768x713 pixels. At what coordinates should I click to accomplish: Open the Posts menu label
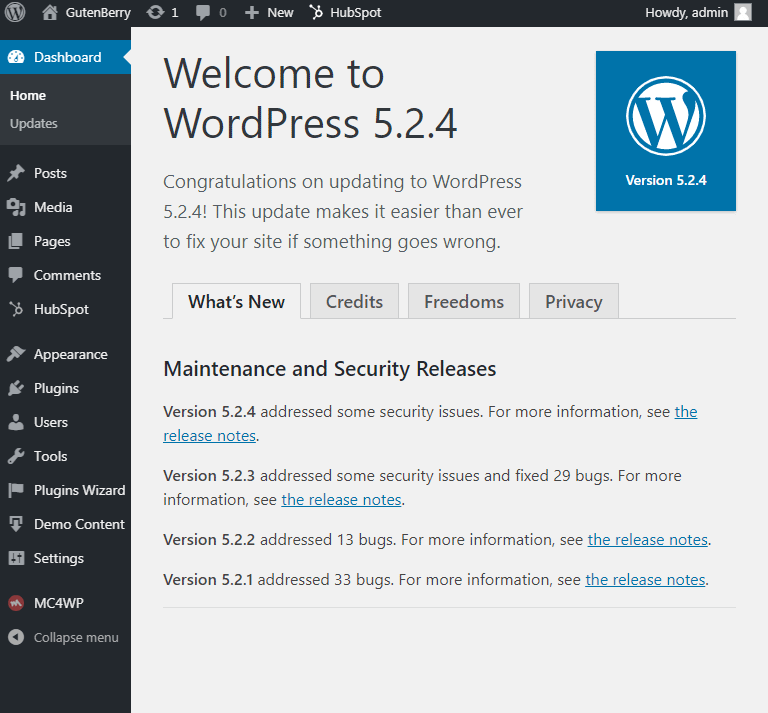[50, 173]
